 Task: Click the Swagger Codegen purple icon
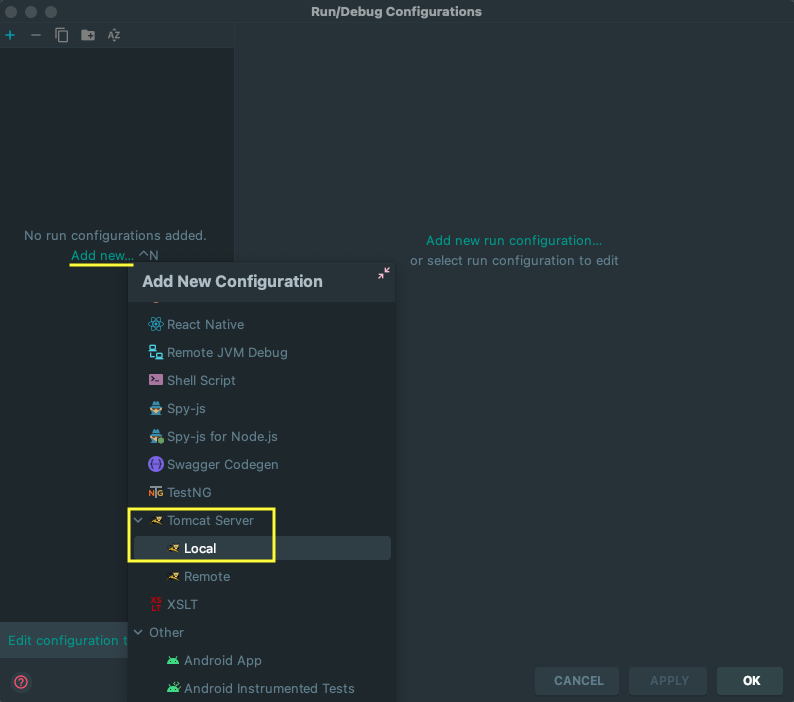coord(155,464)
